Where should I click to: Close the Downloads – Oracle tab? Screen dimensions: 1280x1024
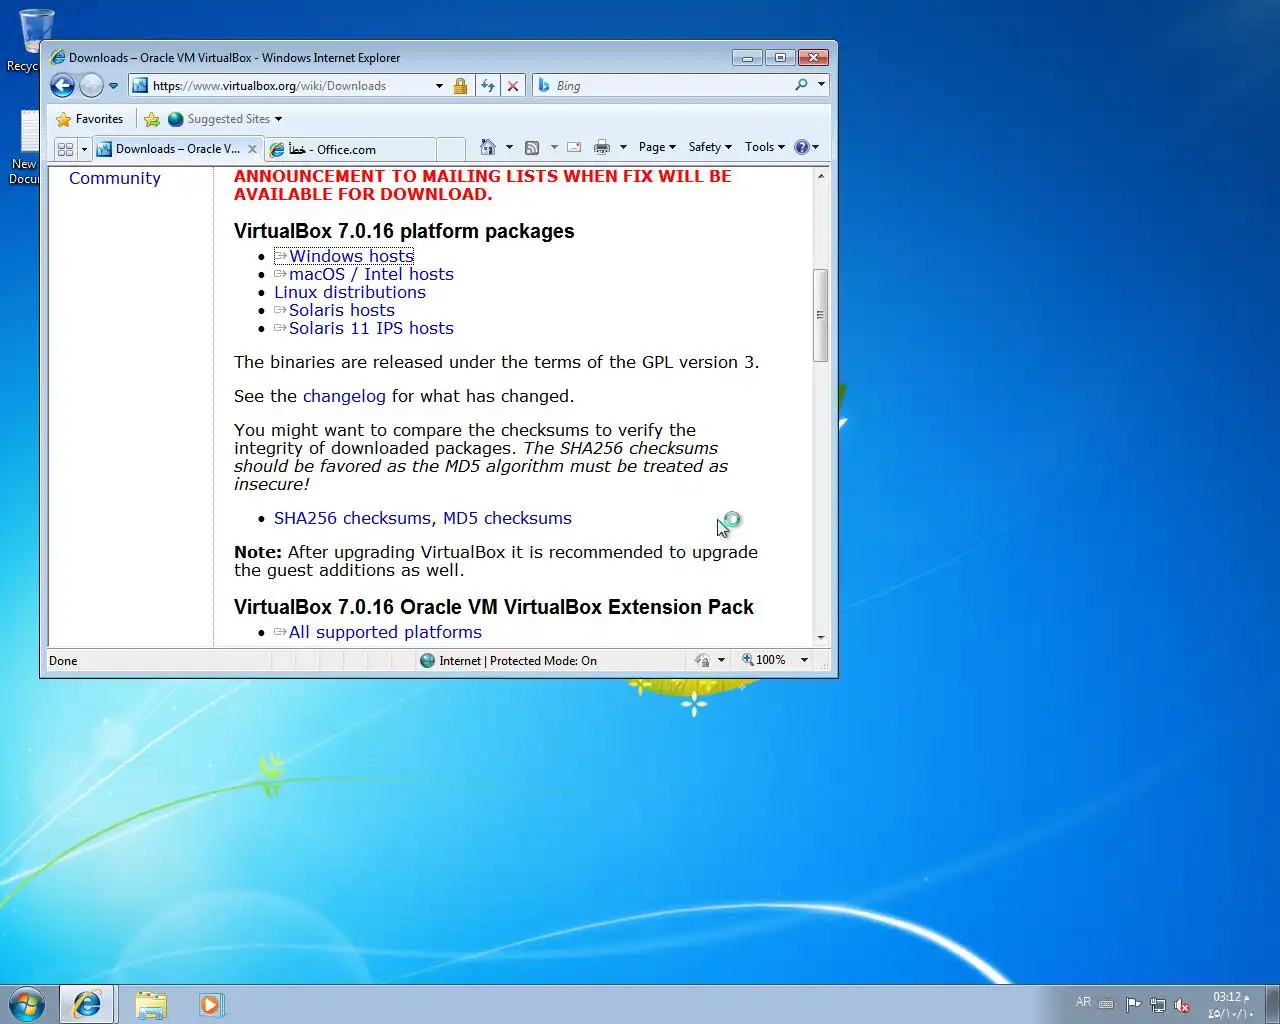[x=252, y=149]
